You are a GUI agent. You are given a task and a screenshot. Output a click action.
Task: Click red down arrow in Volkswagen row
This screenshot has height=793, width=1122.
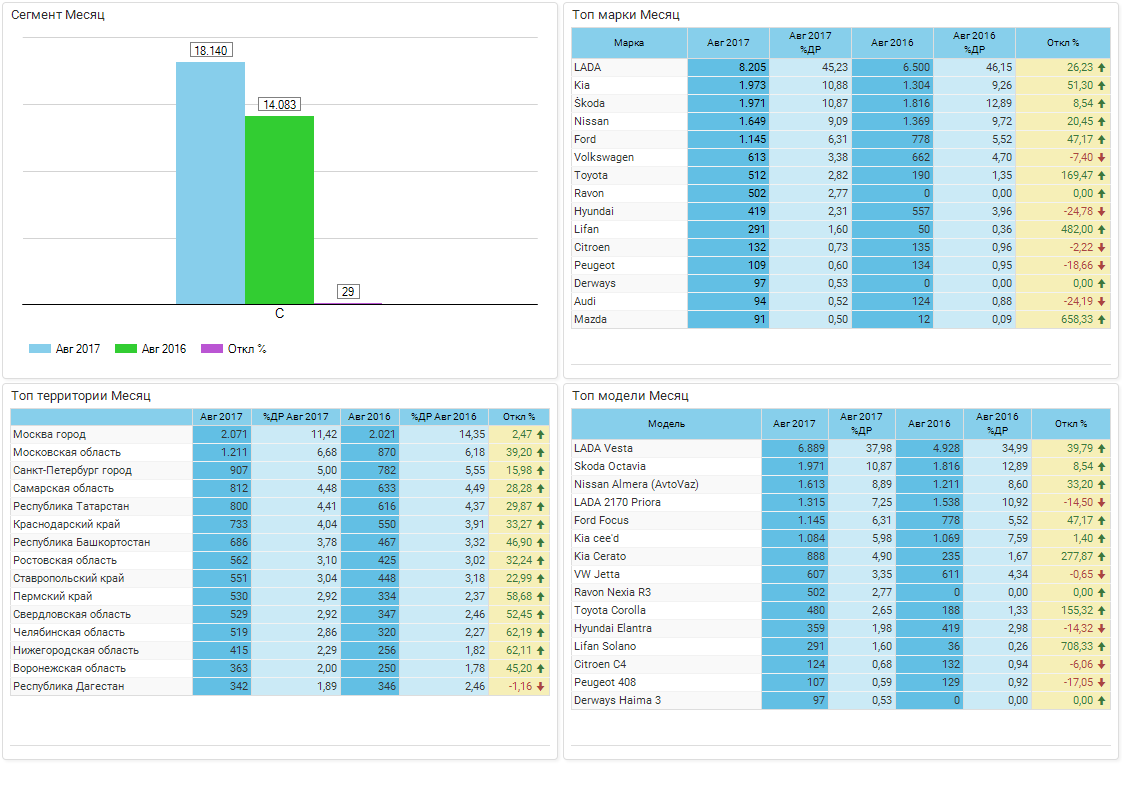pyautogui.click(x=1102, y=157)
